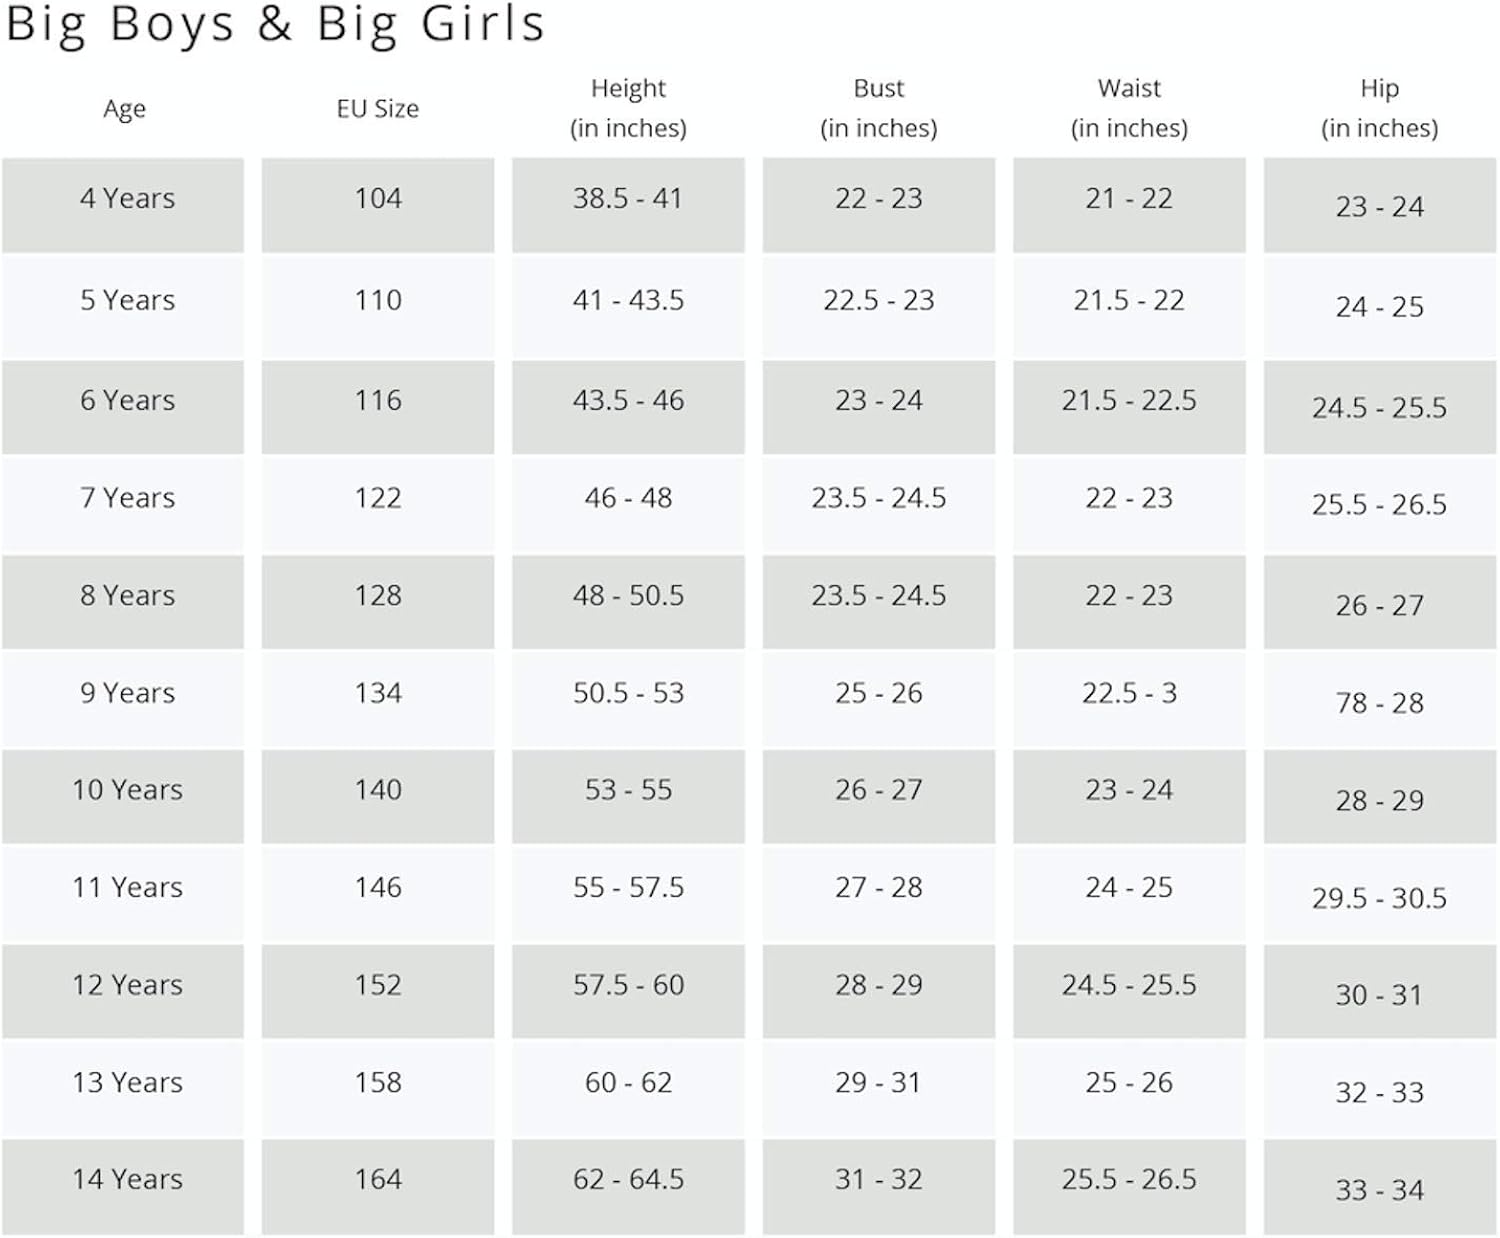1500x1238 pixels.
Task: Select the Bust (in inches) header
Action: 878,108
